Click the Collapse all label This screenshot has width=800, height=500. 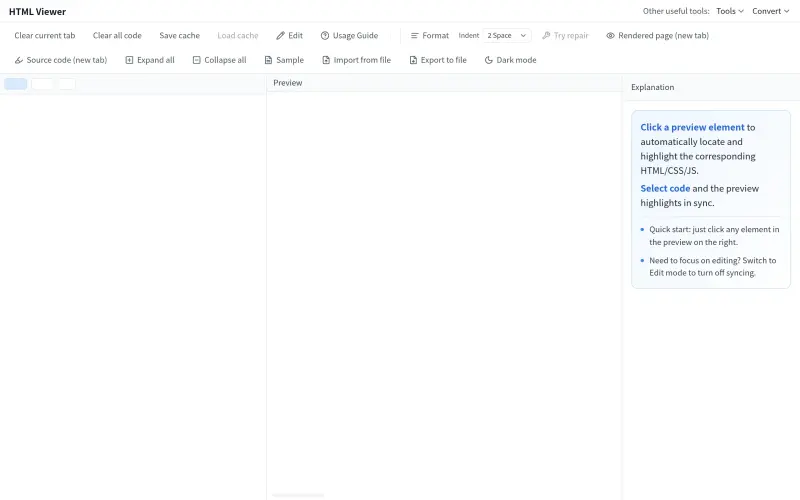click(x=226, y=60)
